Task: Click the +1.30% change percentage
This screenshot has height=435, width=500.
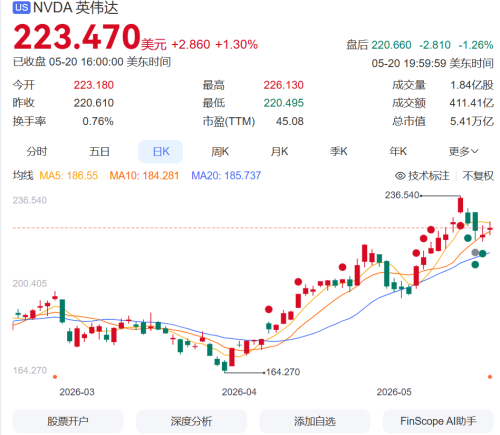Action: click(x=237, y=45)
